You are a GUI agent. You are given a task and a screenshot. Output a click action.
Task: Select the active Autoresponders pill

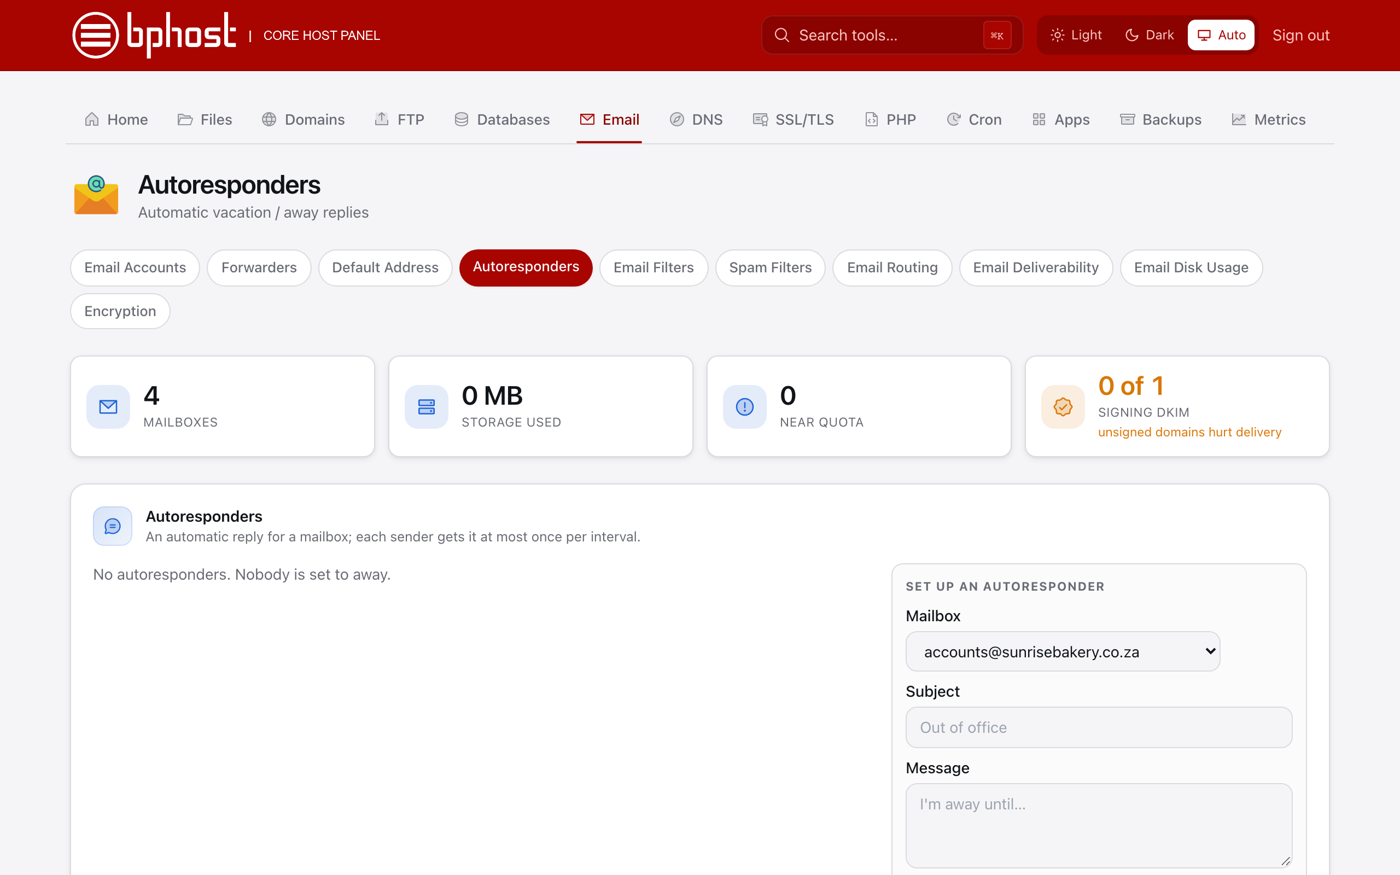(x=526, y=267)
